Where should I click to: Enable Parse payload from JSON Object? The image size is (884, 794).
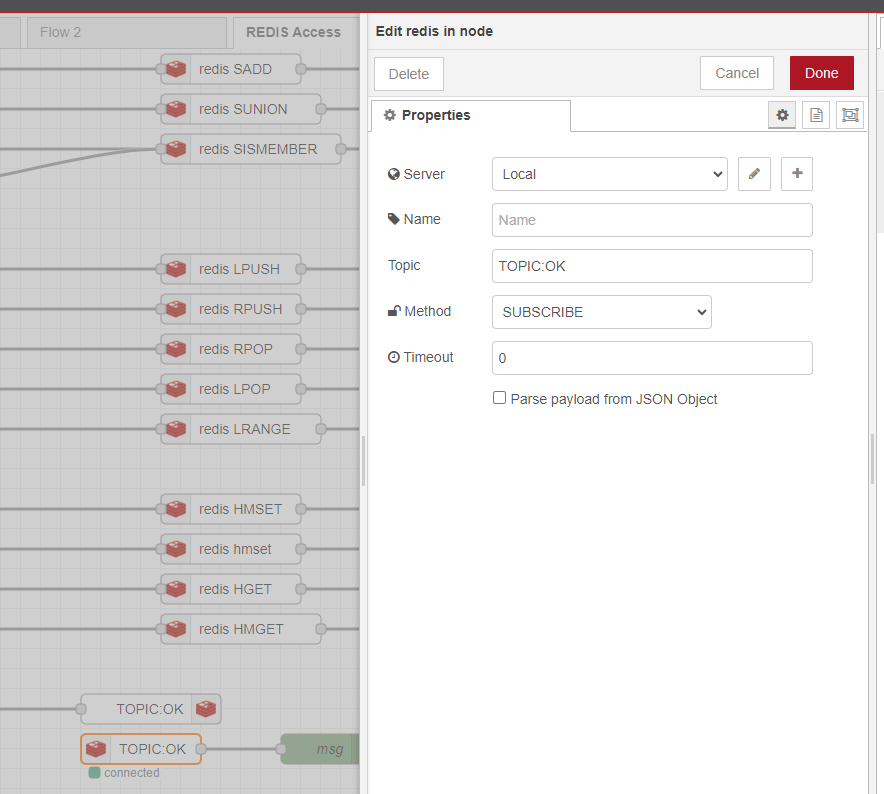tap(500, 398)
